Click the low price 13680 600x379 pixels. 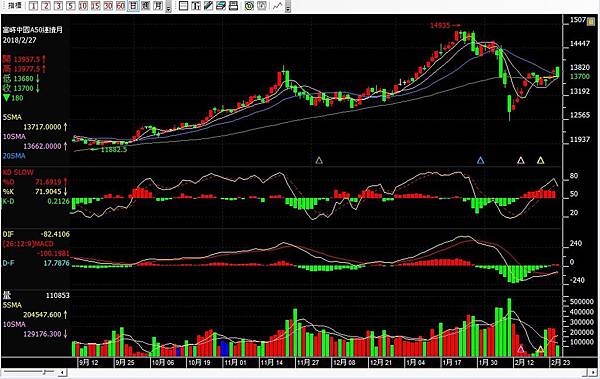(x=23, y=78)
